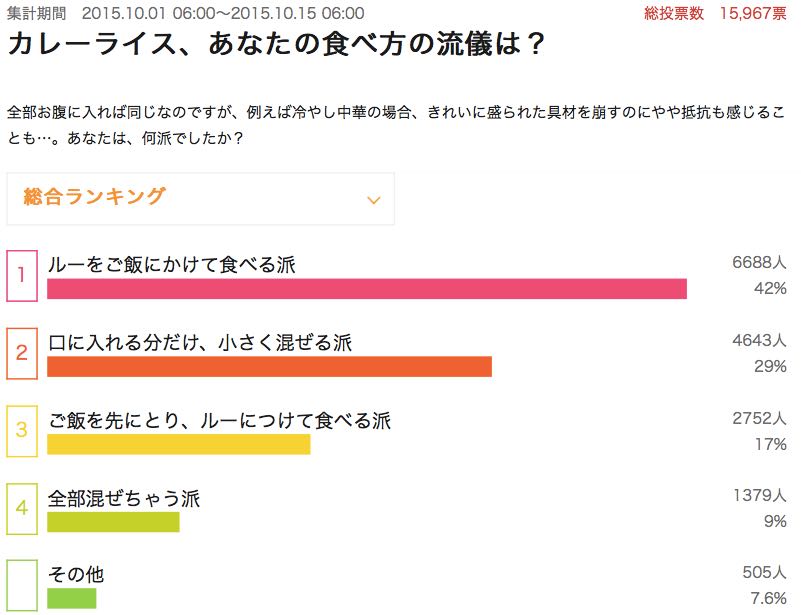Screen dimensions: 801x615
Task: Select the option 口に入れる分だけ、小さく混ぜる派
Action: (200, 343)
